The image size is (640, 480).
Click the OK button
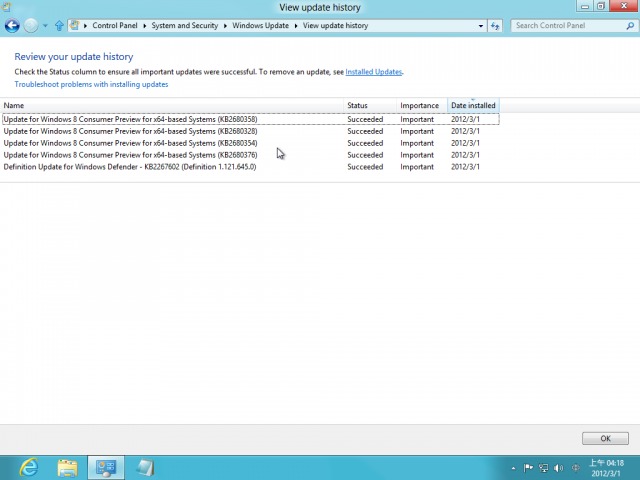(605, 438)
